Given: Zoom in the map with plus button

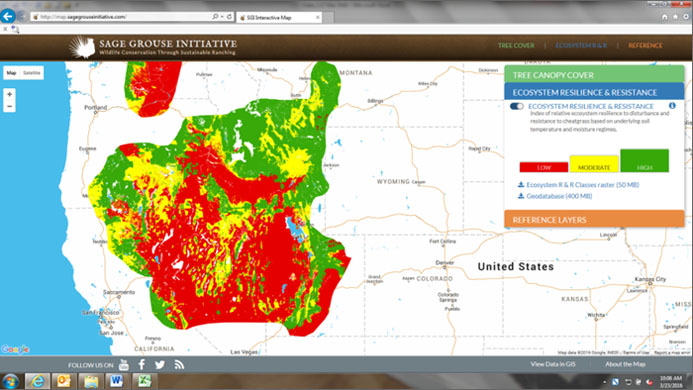Looking at the screenshot, I should (x=9, y=94).
